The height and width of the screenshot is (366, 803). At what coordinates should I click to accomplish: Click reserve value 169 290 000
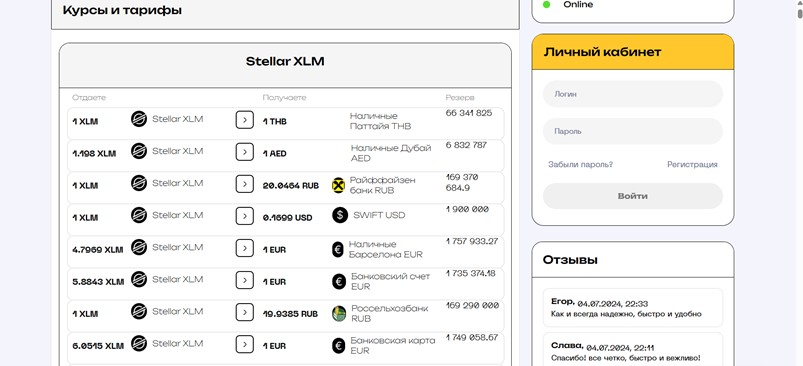[x=472, y=305]
